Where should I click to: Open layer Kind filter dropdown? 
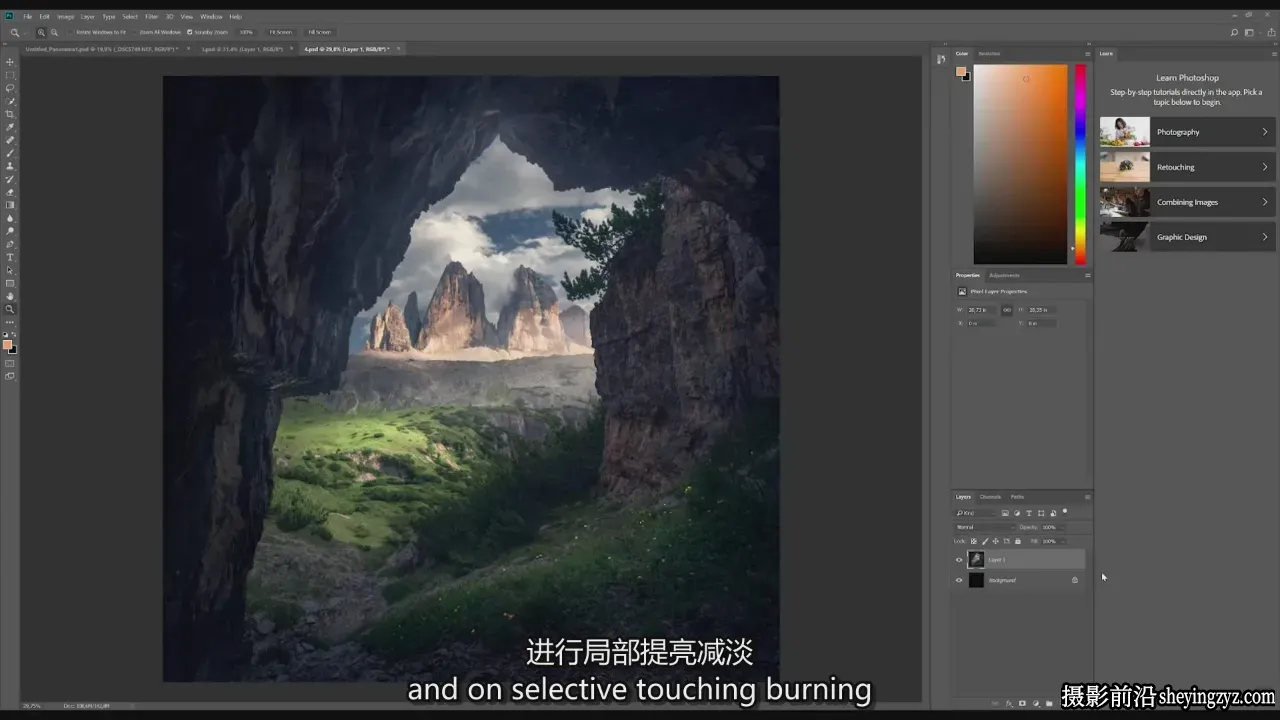click(x=977, y=513)
